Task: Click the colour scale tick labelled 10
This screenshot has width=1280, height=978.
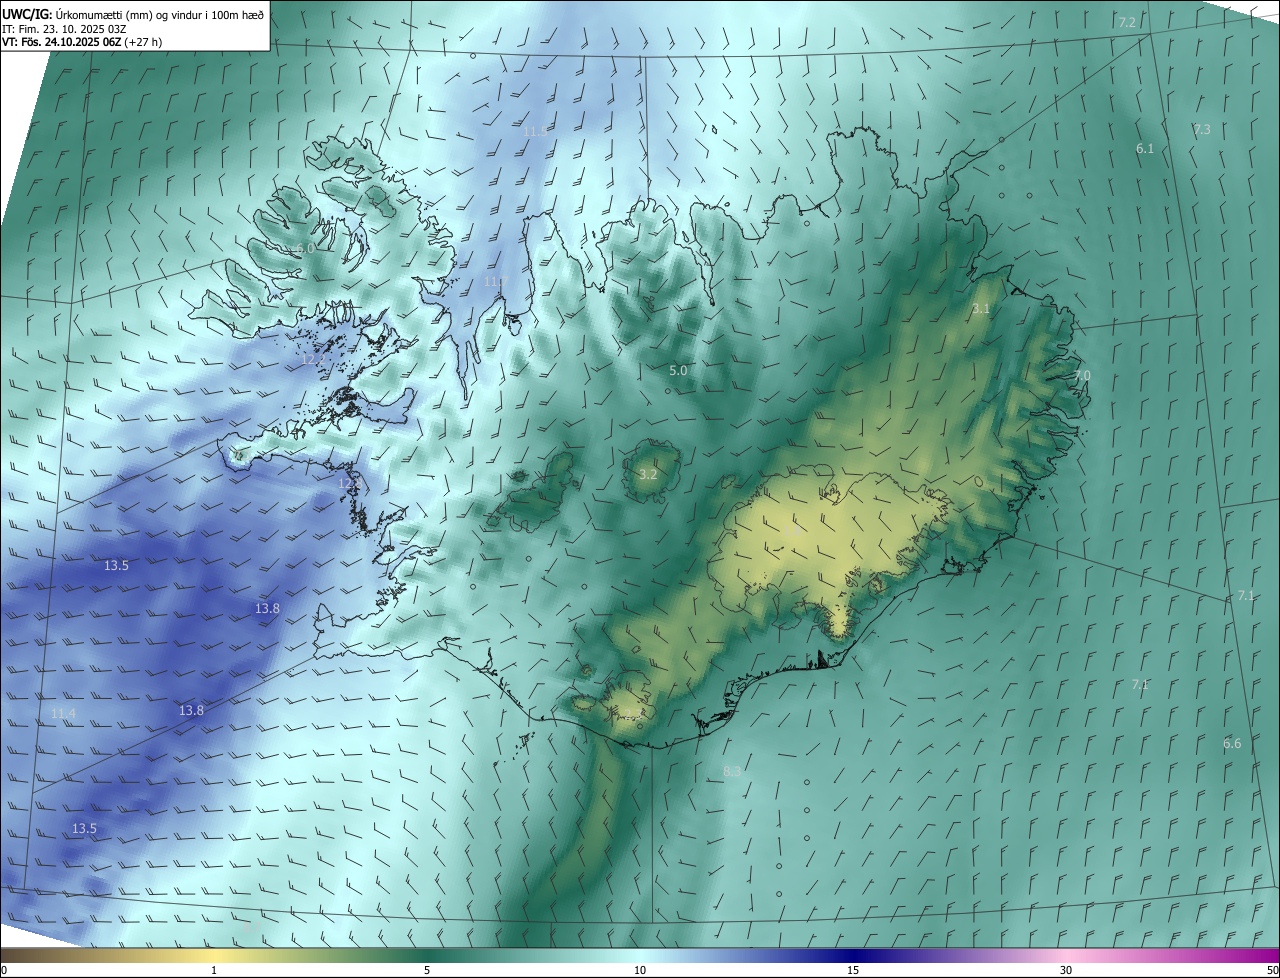Action: click(x=640, y=971)
